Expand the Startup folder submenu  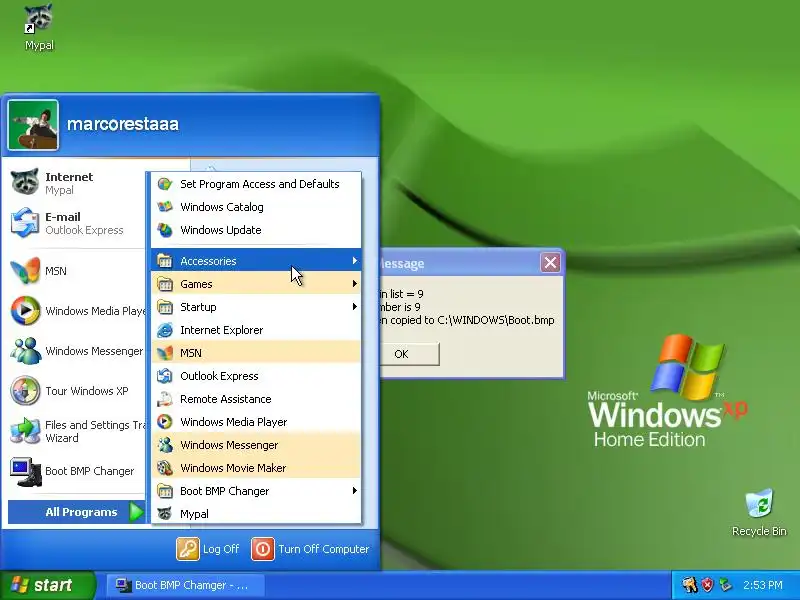coord(256,307)
